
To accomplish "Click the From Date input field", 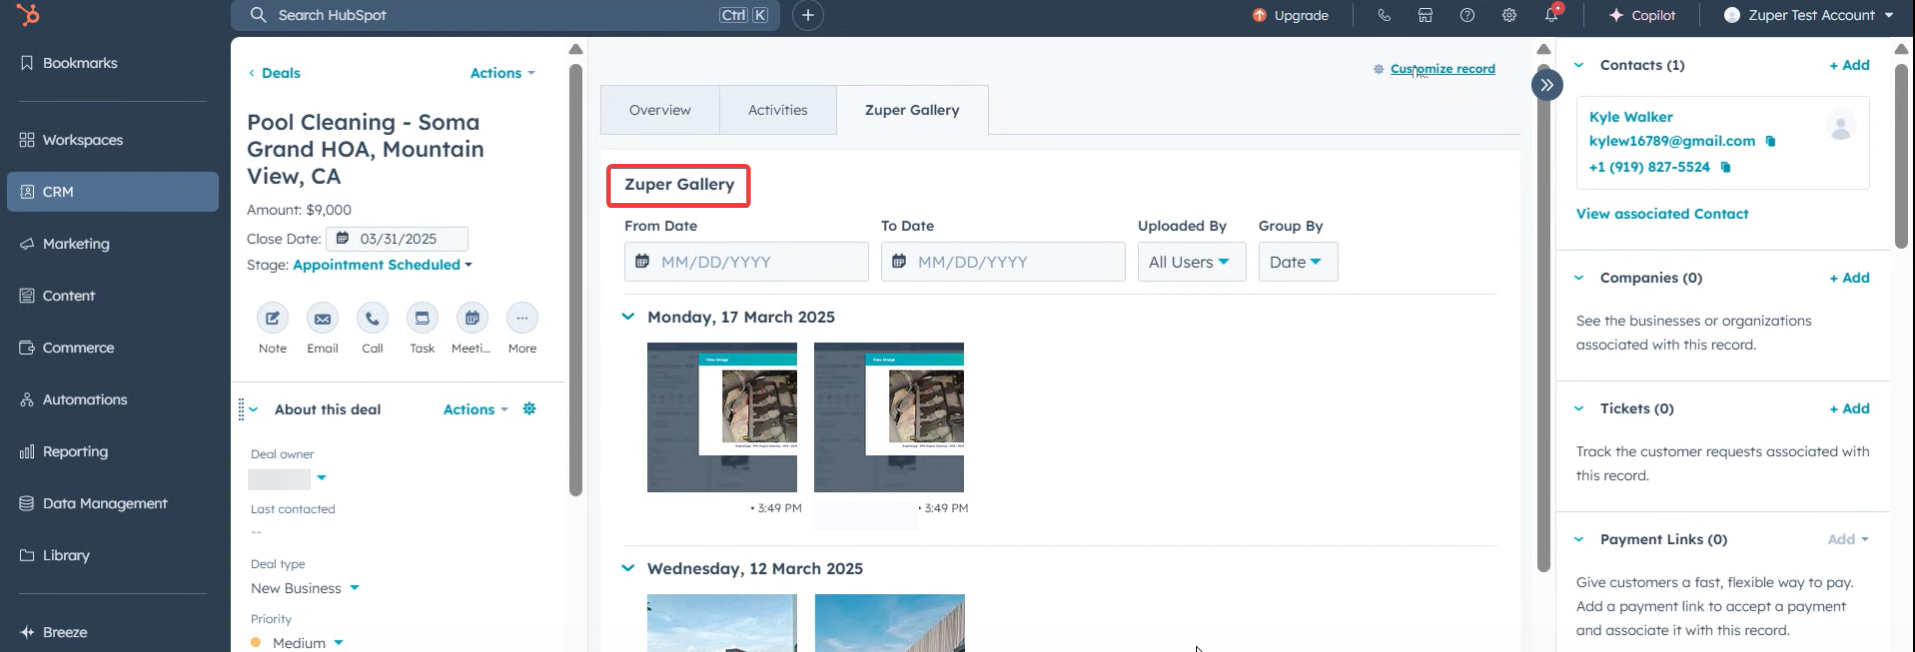I will [x=746, y=262].
